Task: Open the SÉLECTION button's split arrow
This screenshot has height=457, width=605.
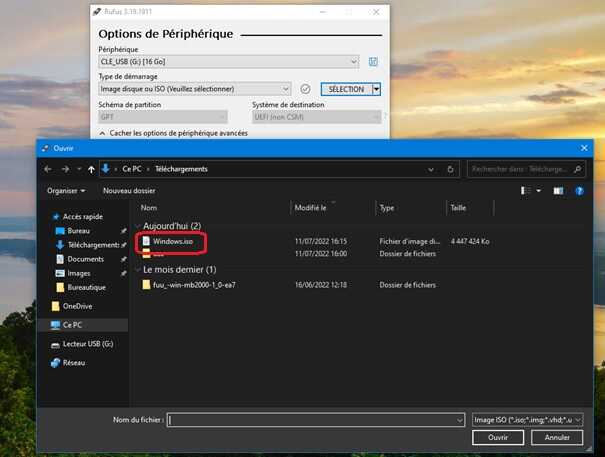Action: click(377, 90)
